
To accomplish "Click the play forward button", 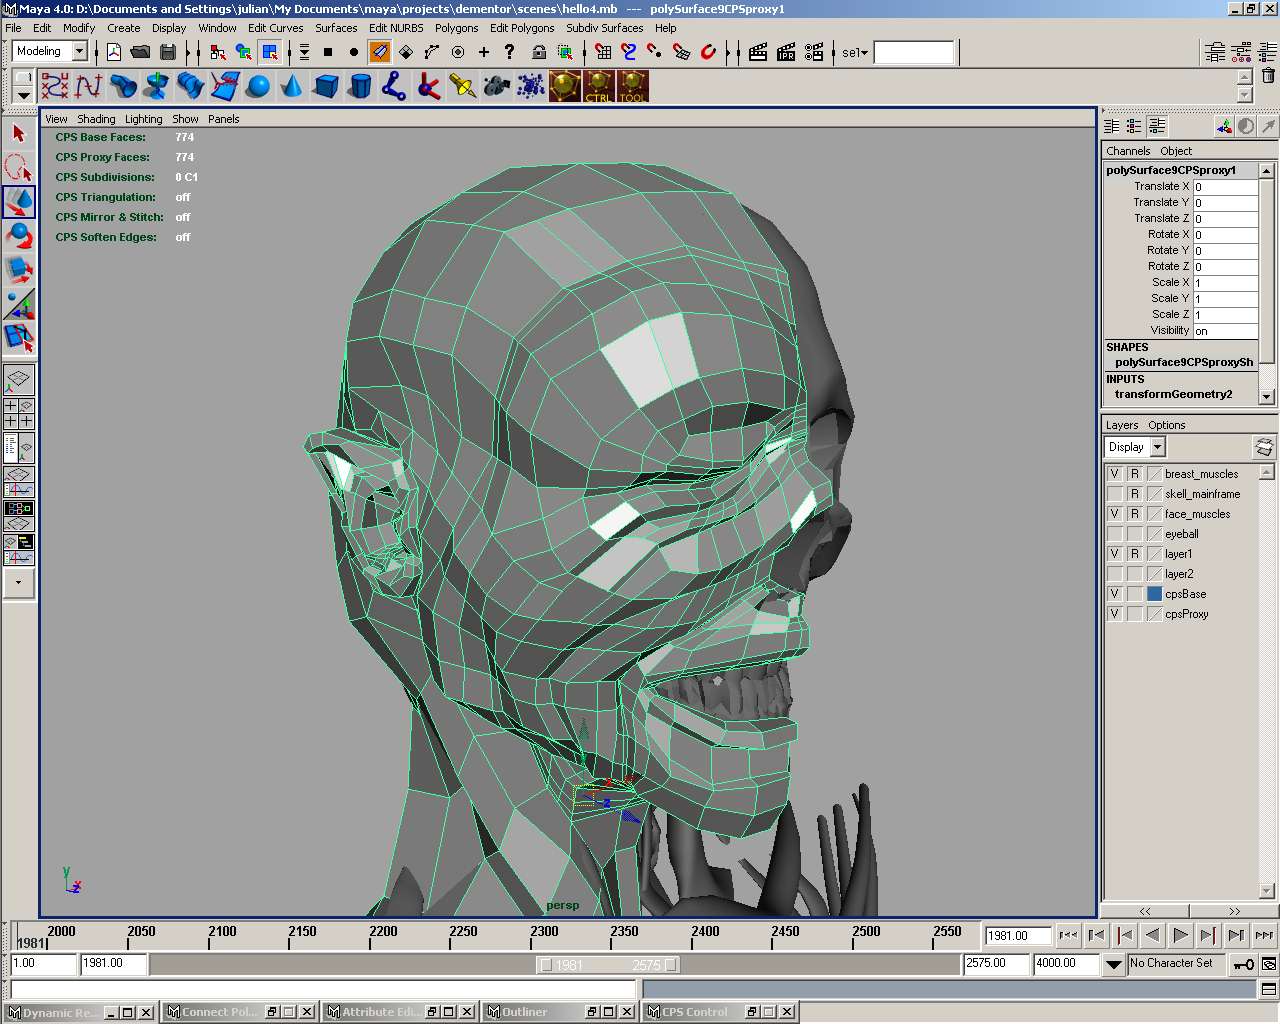I will point(1180,935).
